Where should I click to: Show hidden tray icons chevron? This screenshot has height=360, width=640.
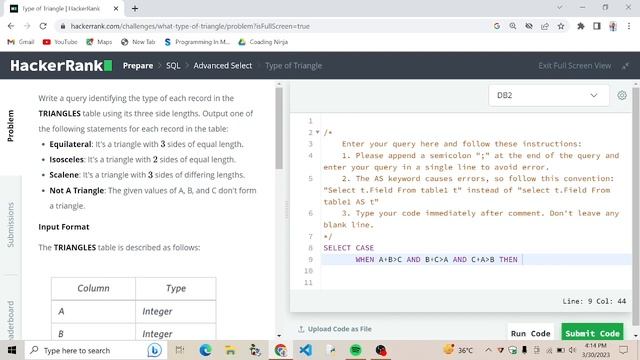(x=489, y=350)
